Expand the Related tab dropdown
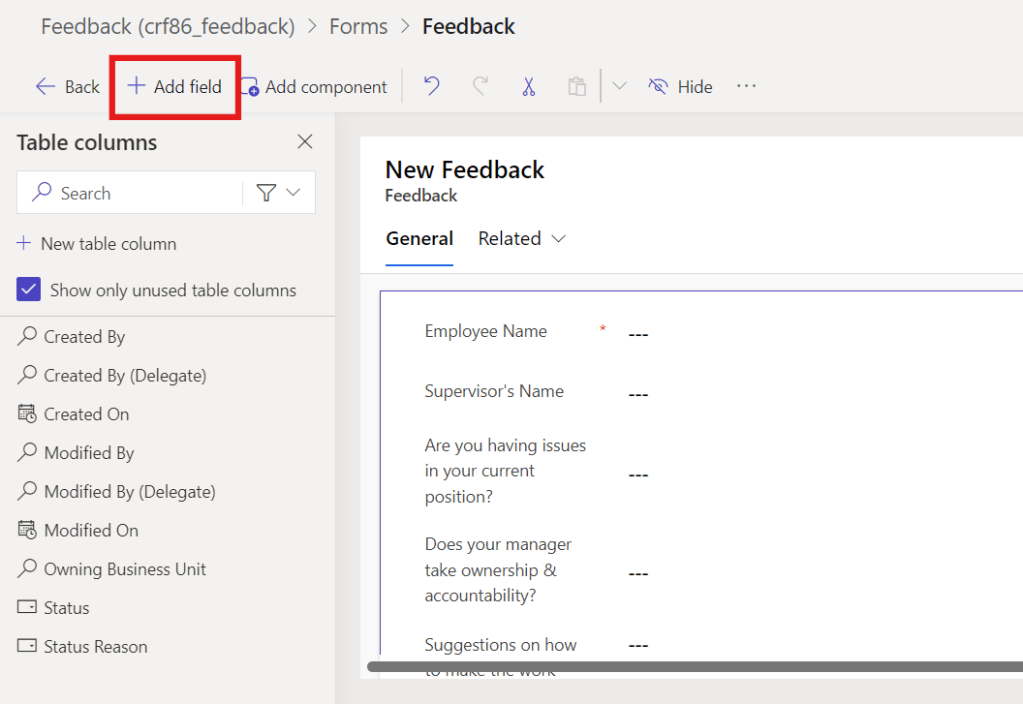 [x=522, y=239]
